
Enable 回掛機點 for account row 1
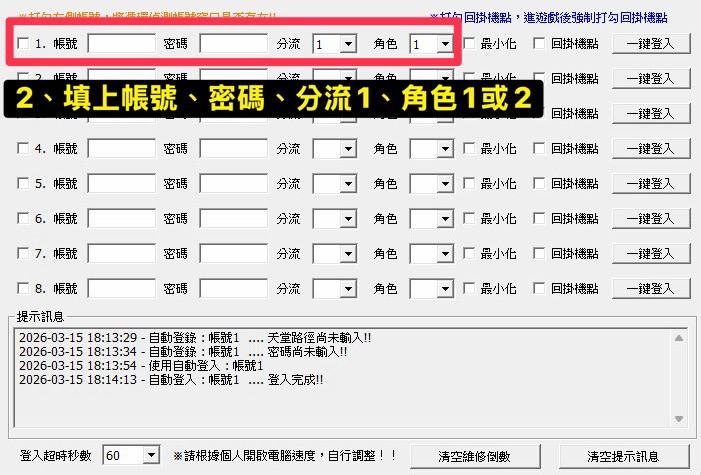(x=539, y=43)
